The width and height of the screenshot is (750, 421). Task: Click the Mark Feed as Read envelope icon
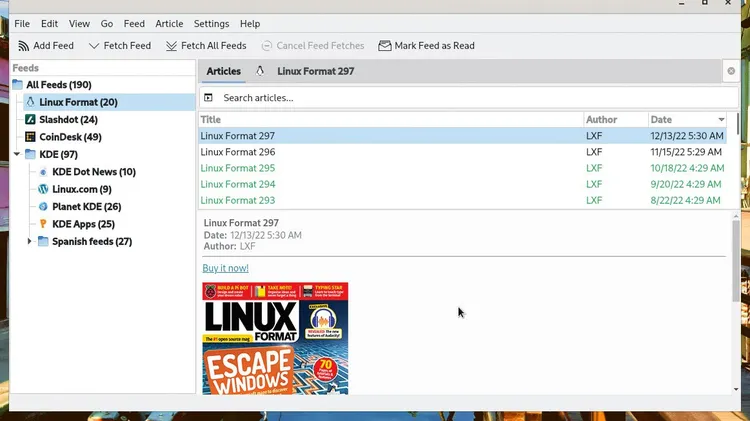[385, 46]
